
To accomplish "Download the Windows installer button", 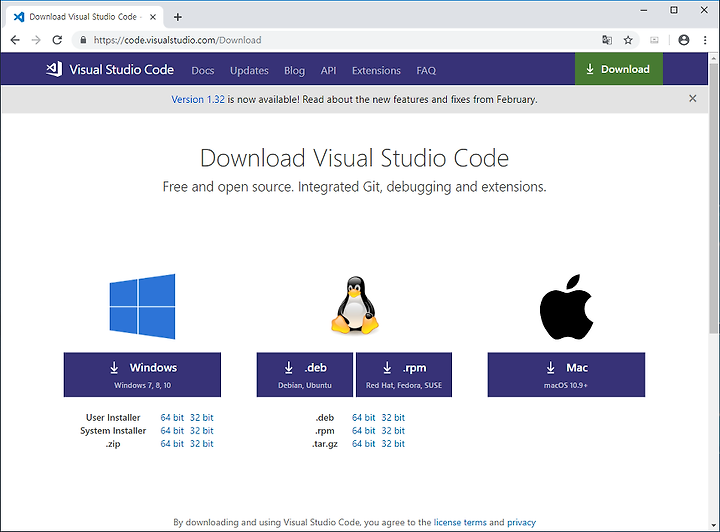I will click(x=142, y=375).
